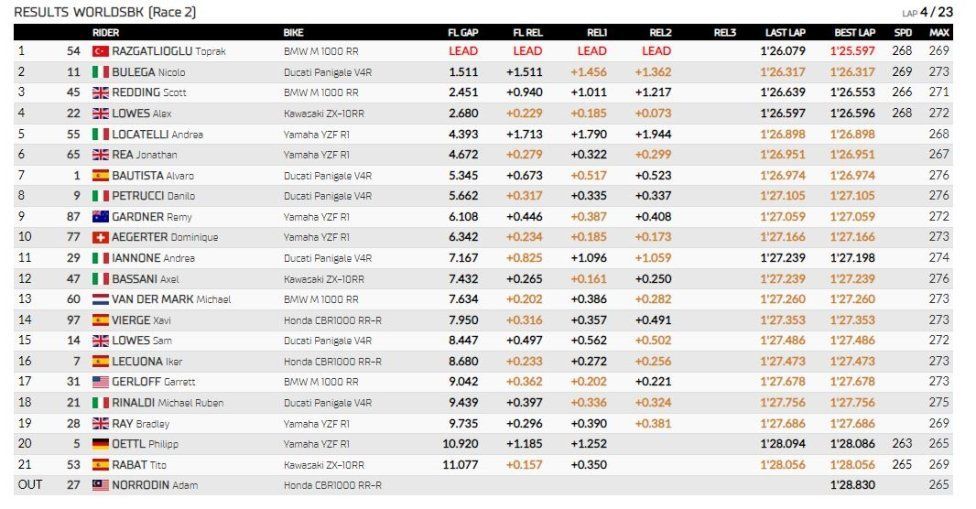
Task: Click FL GAP value 11.077
Action: click(460, 464)
